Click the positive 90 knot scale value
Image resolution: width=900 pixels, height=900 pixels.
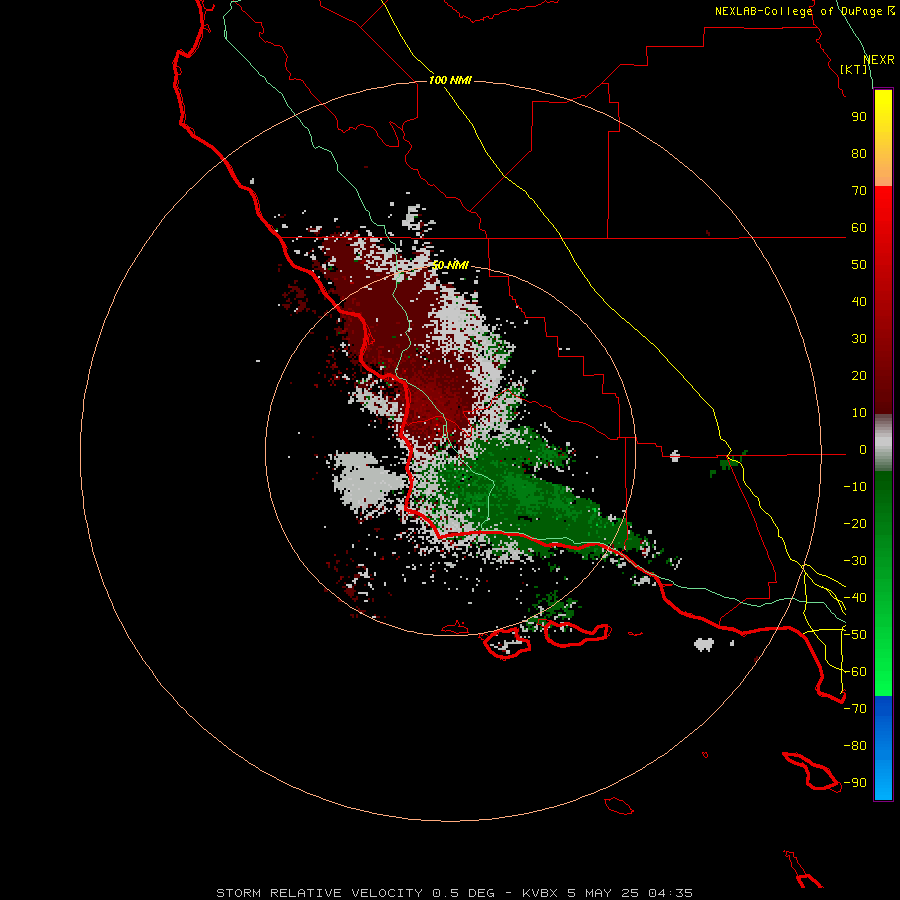(x=859, y=117)
